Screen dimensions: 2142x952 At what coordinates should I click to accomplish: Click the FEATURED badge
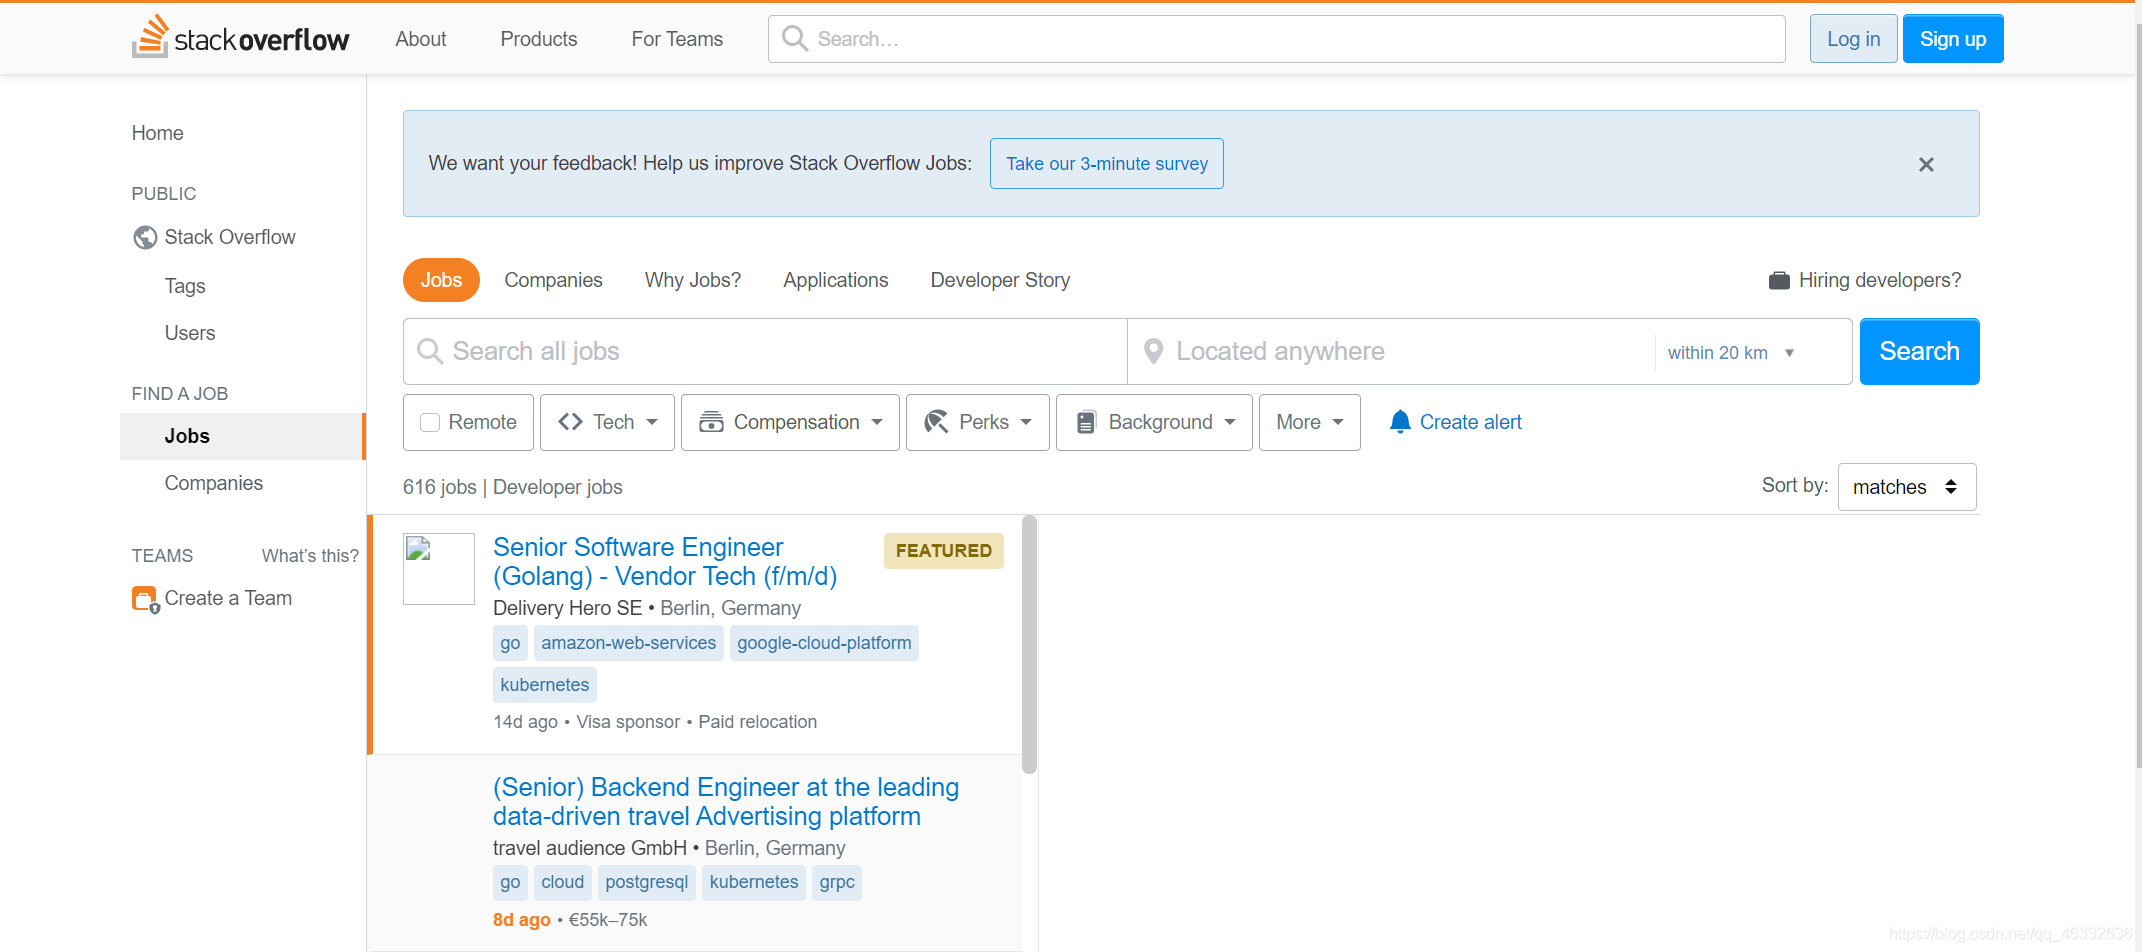944,551
